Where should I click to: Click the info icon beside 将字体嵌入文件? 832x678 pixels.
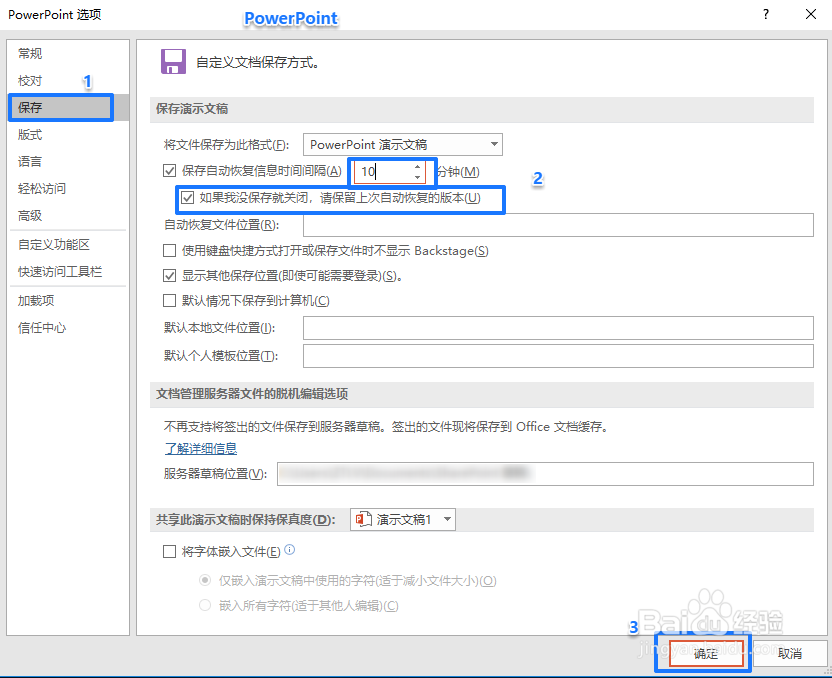coord(290,550)
